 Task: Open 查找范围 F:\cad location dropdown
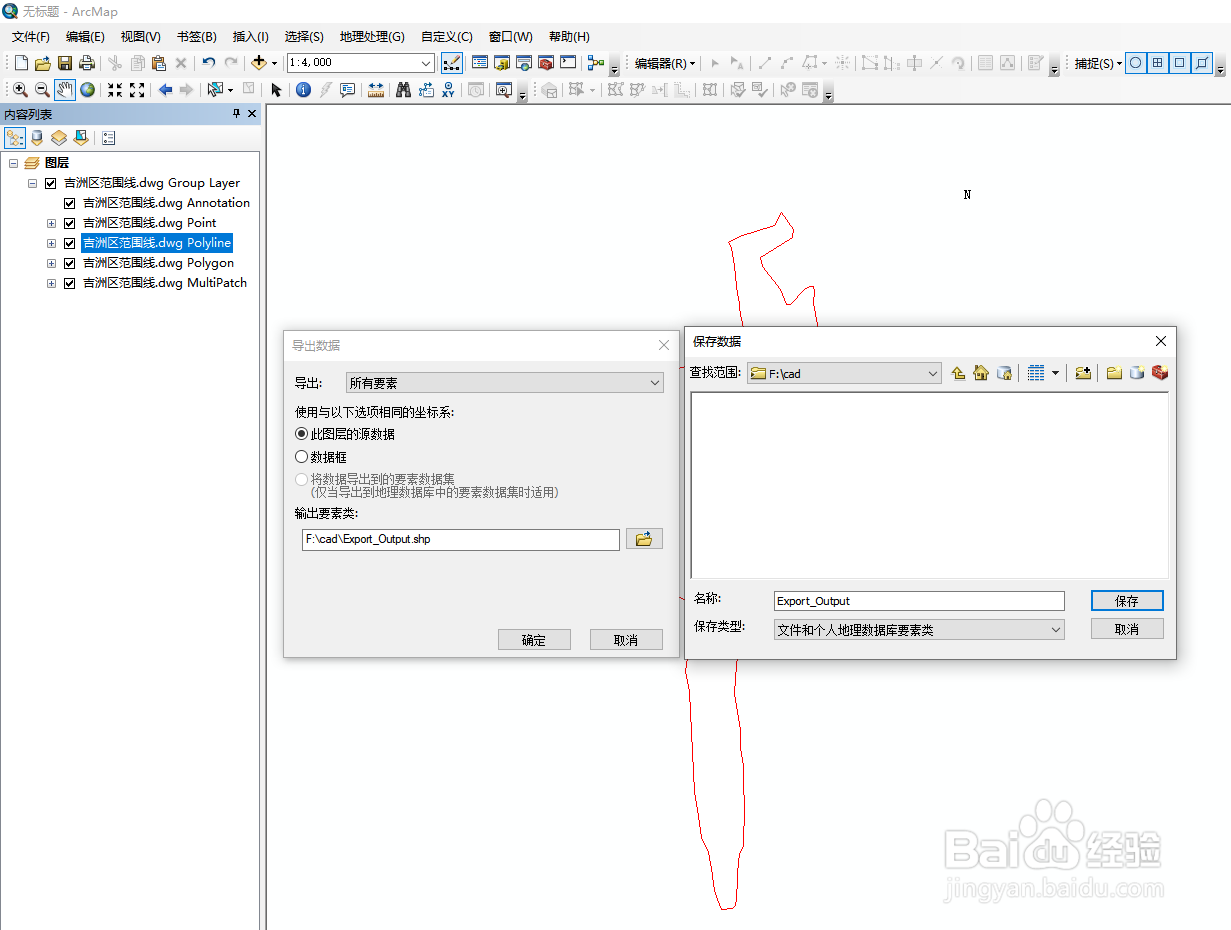pos(844,373)
